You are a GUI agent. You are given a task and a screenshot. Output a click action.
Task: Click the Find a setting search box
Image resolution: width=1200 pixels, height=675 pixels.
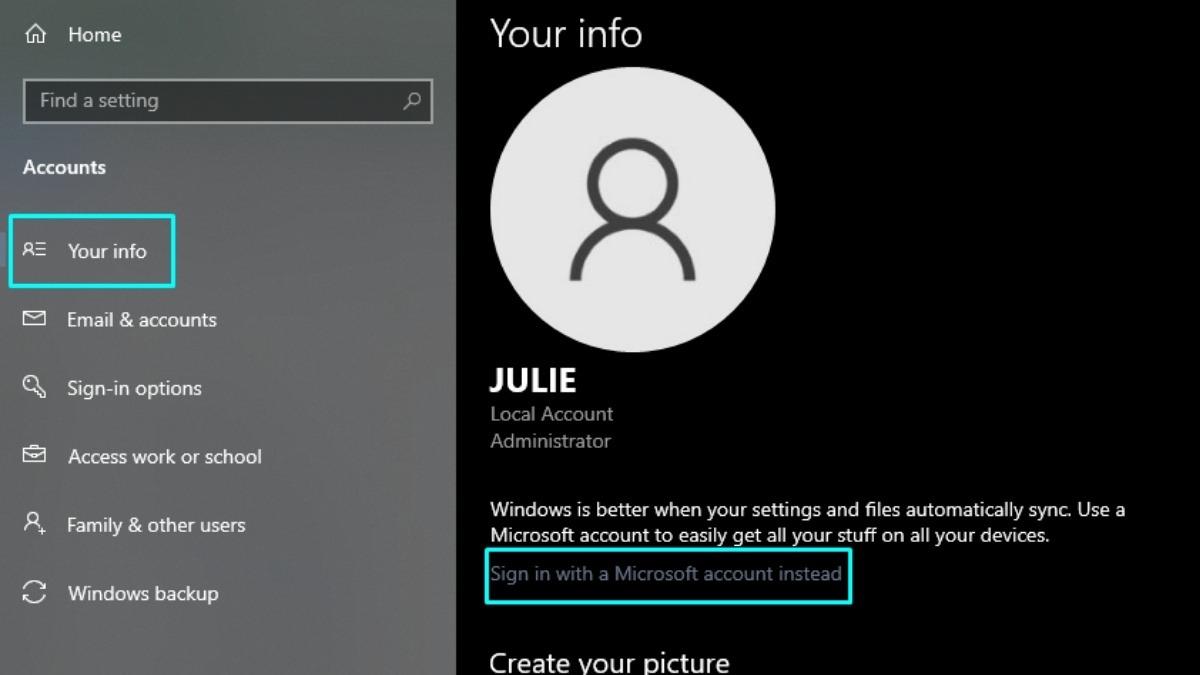pyautogui.click(x=228, y=101)
